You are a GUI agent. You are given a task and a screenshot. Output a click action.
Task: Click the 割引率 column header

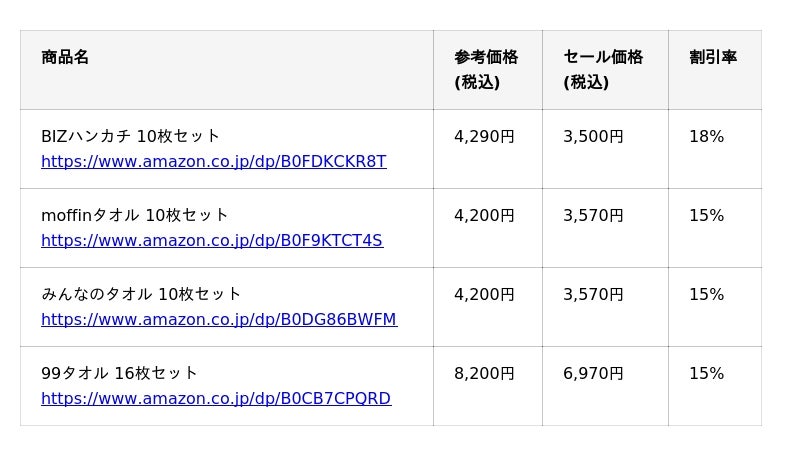[712, 58]
